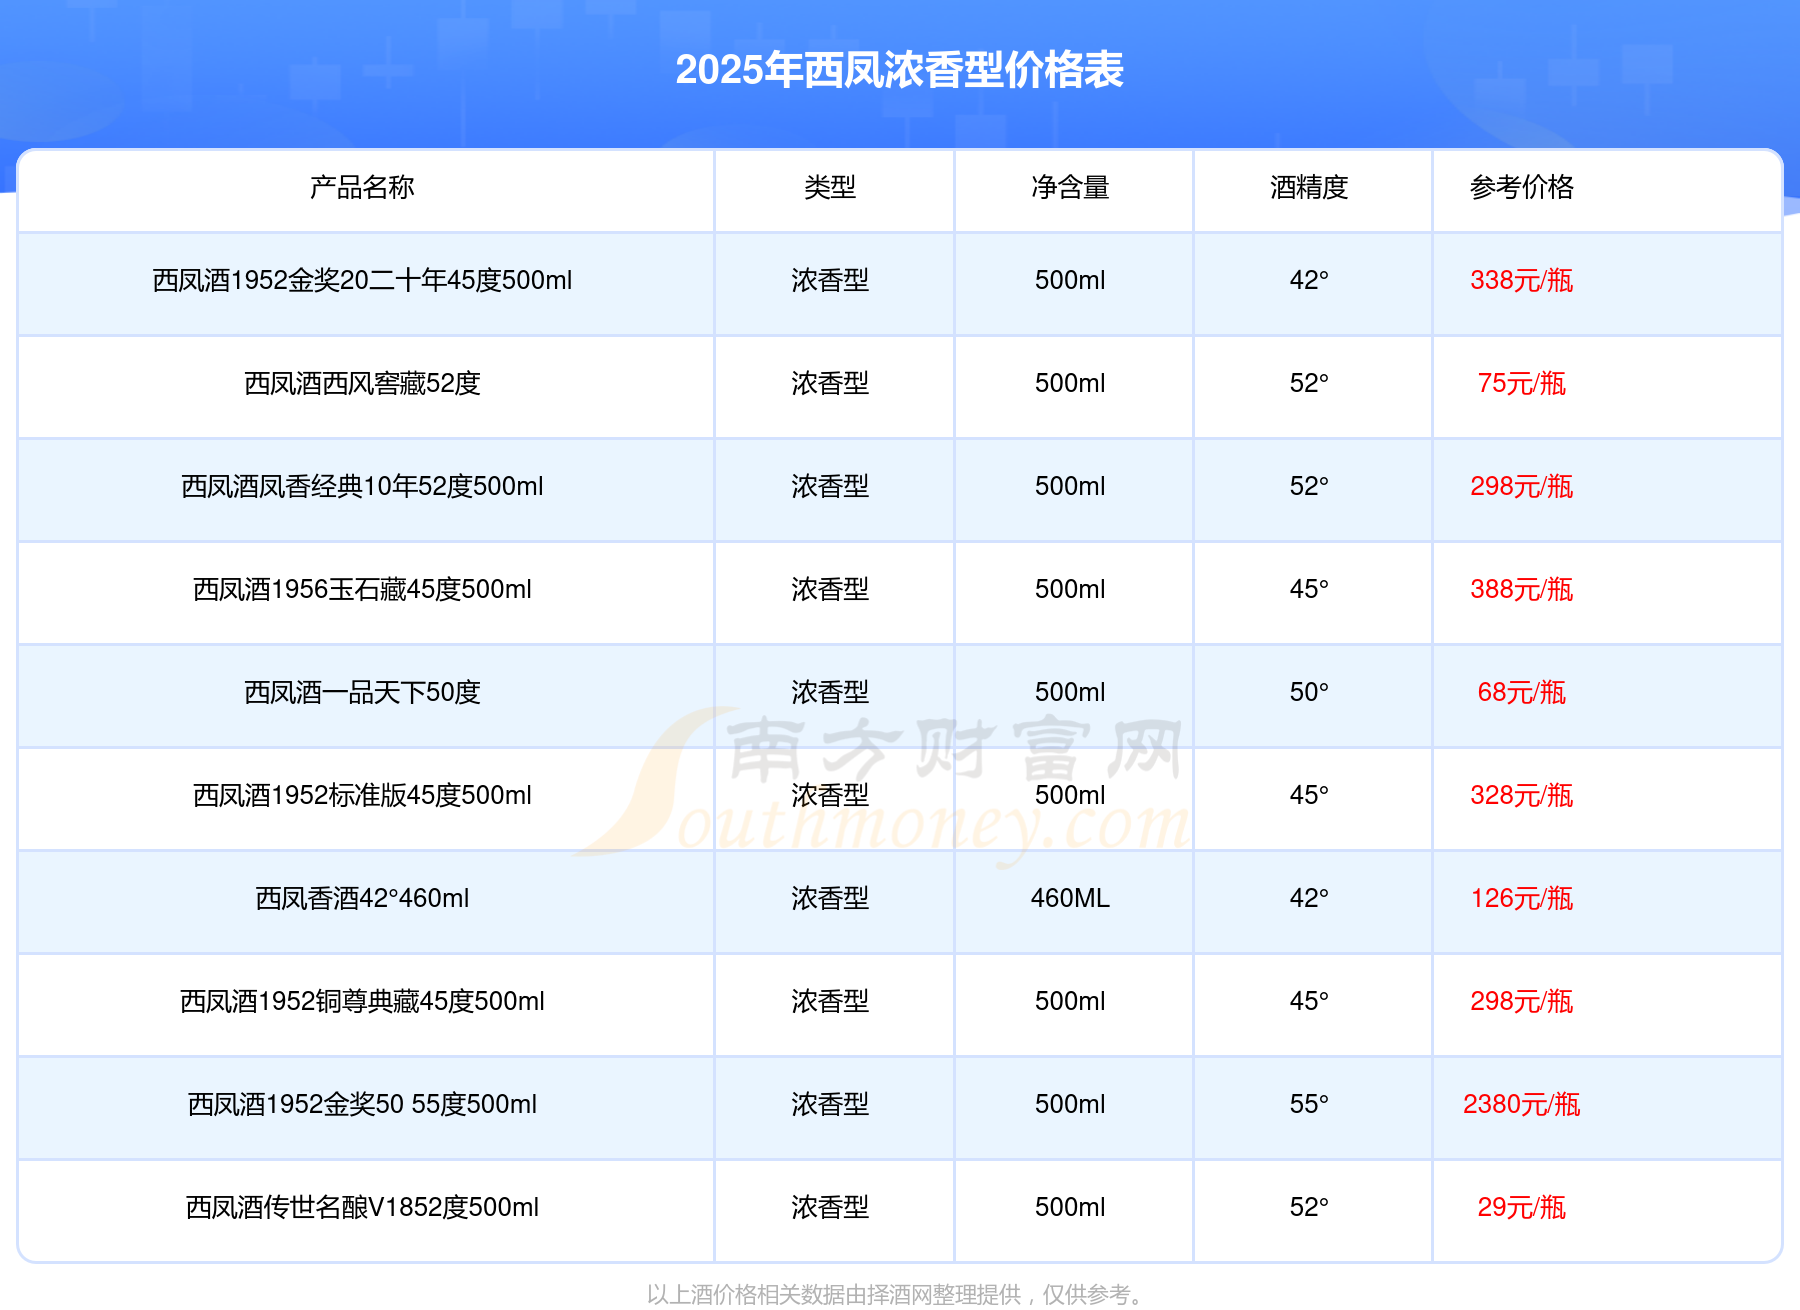Select product 西凤酒凤香经典10年52度500ml
This screenshot has height=1310, width=1800.
(x=362, y=486)
